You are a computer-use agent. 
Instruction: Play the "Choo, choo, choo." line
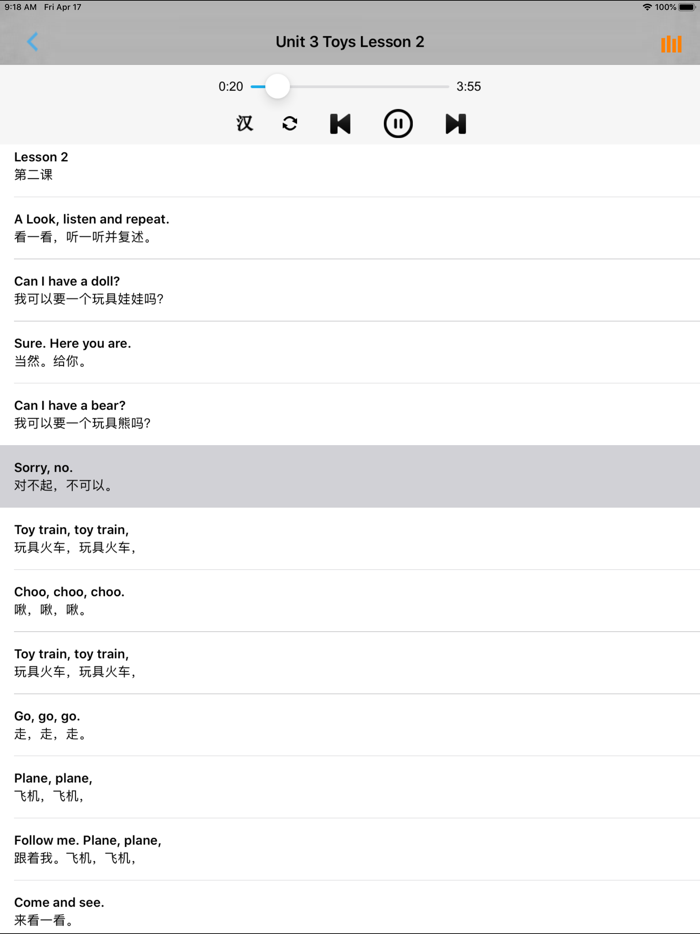(70, 600)
